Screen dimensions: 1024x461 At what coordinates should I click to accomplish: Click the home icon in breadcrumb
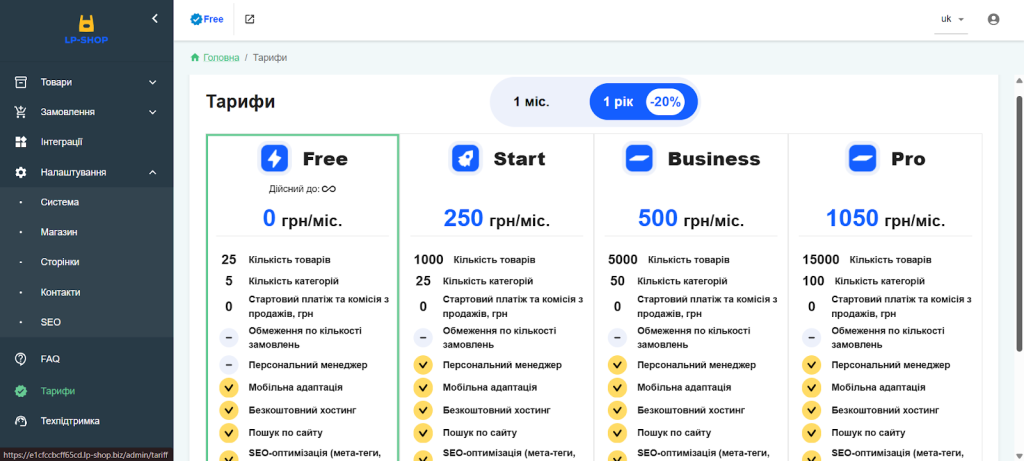pos(195,58)
